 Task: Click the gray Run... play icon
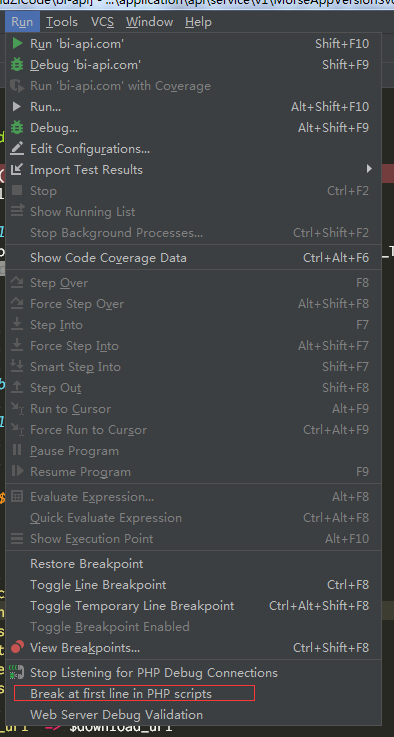17,107
